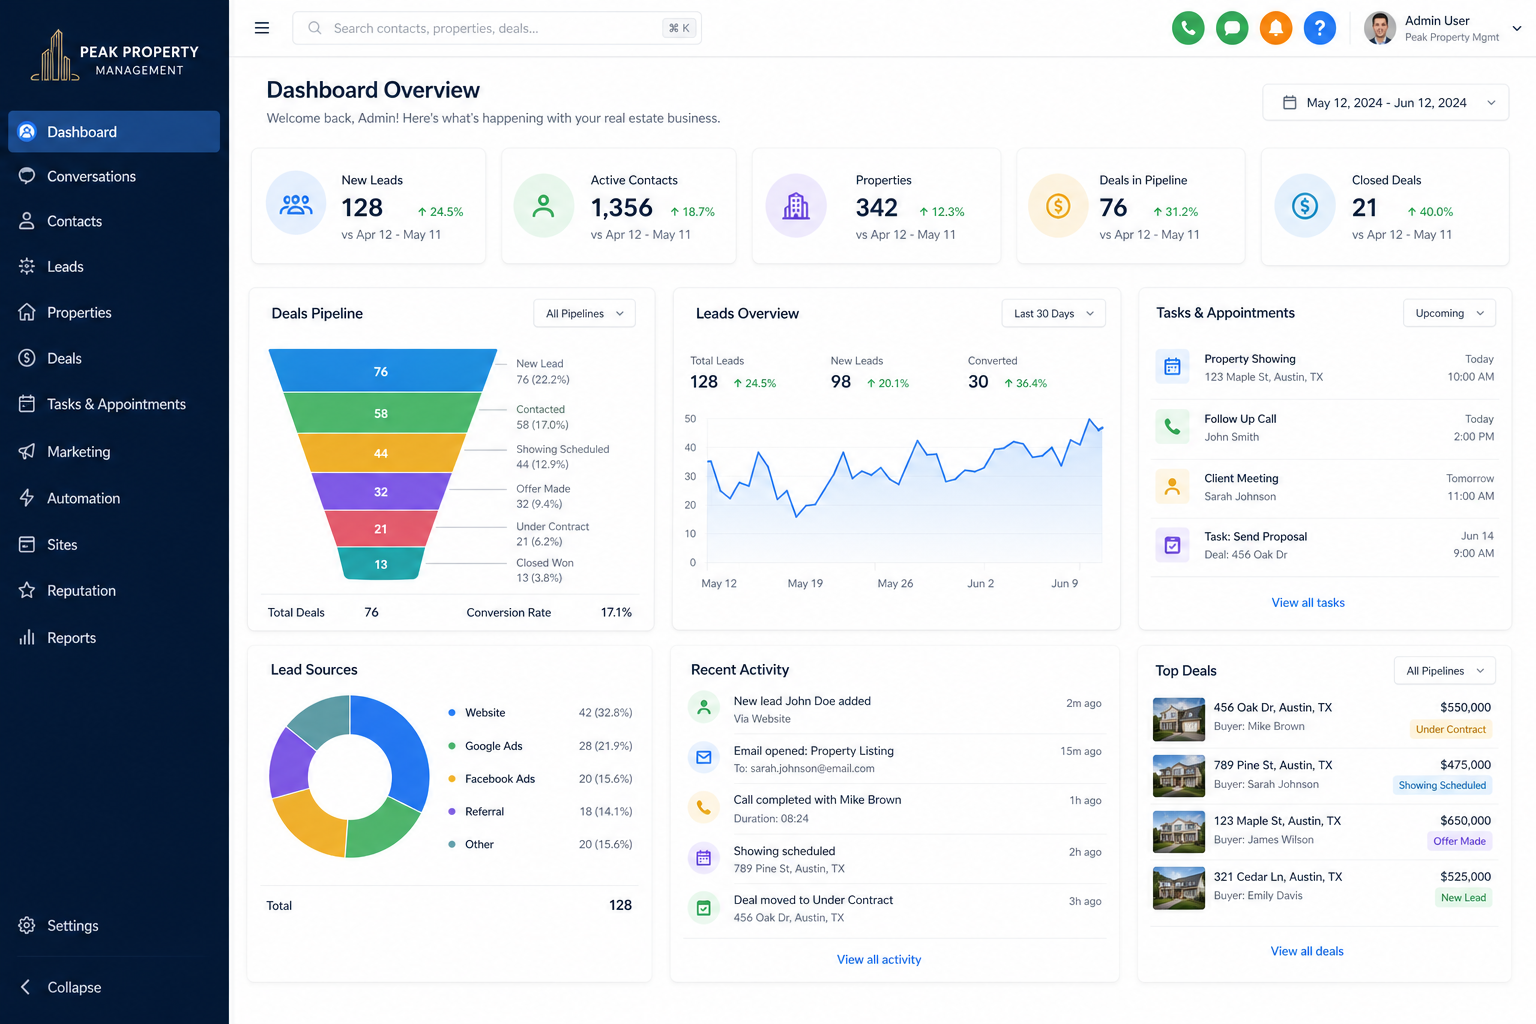Click the New lead John Doe activity icon
Viewport: 1536px width, 1024px height.
point(704,708)
